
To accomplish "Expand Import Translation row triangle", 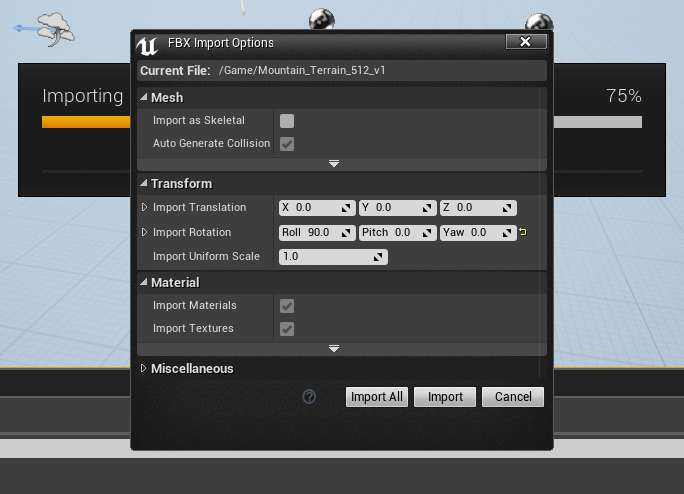I will 144,207.
